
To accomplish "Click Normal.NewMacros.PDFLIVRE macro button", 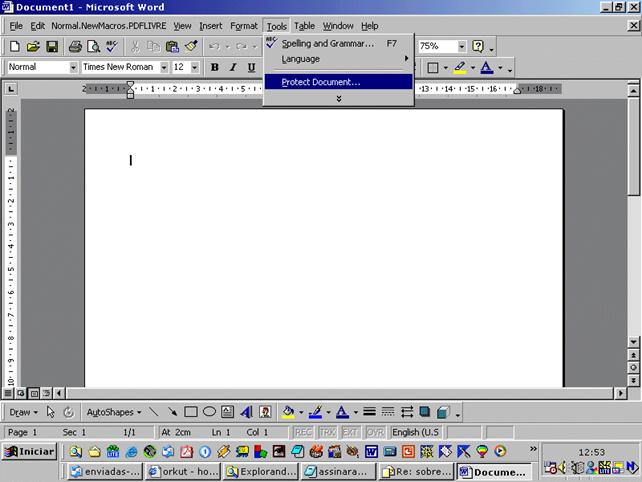I will coord(109,26).
